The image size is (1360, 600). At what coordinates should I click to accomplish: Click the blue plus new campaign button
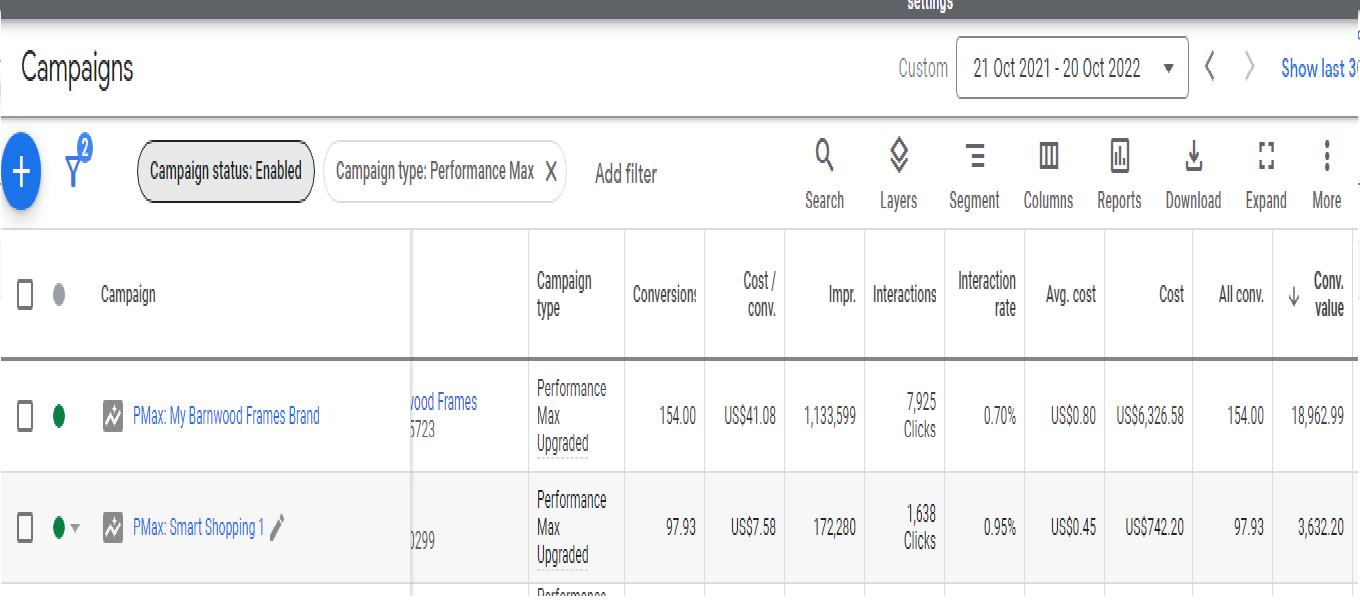(21, 171)
